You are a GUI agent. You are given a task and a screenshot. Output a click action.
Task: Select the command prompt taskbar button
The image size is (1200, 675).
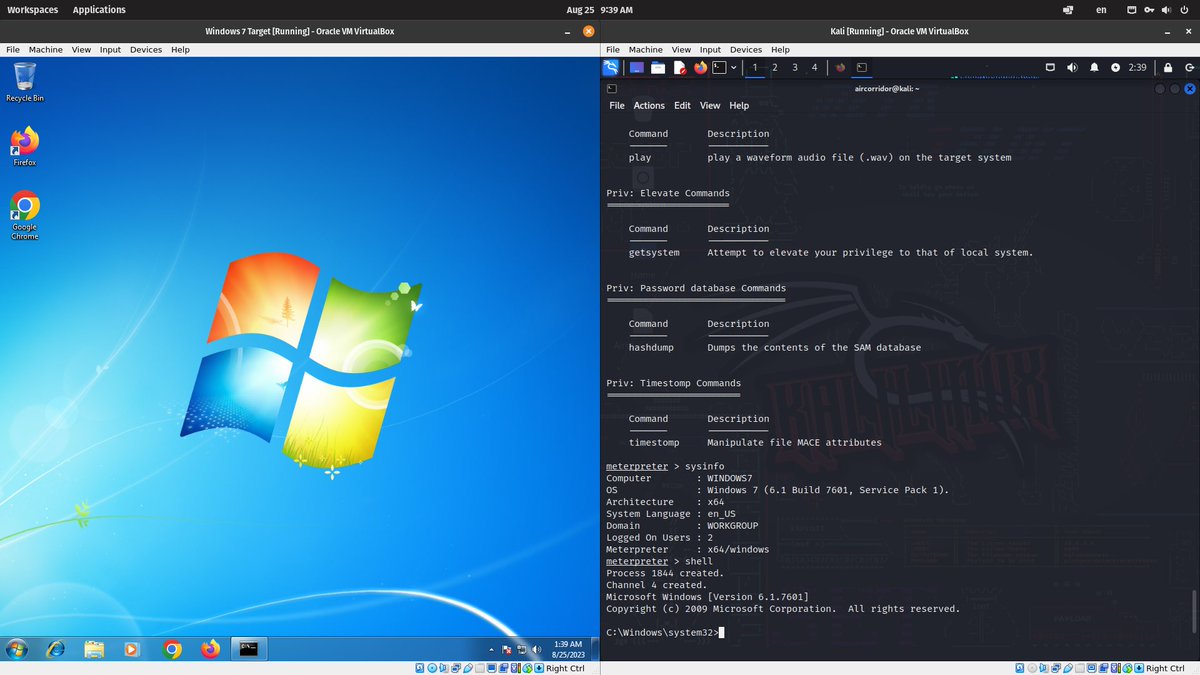249,649
